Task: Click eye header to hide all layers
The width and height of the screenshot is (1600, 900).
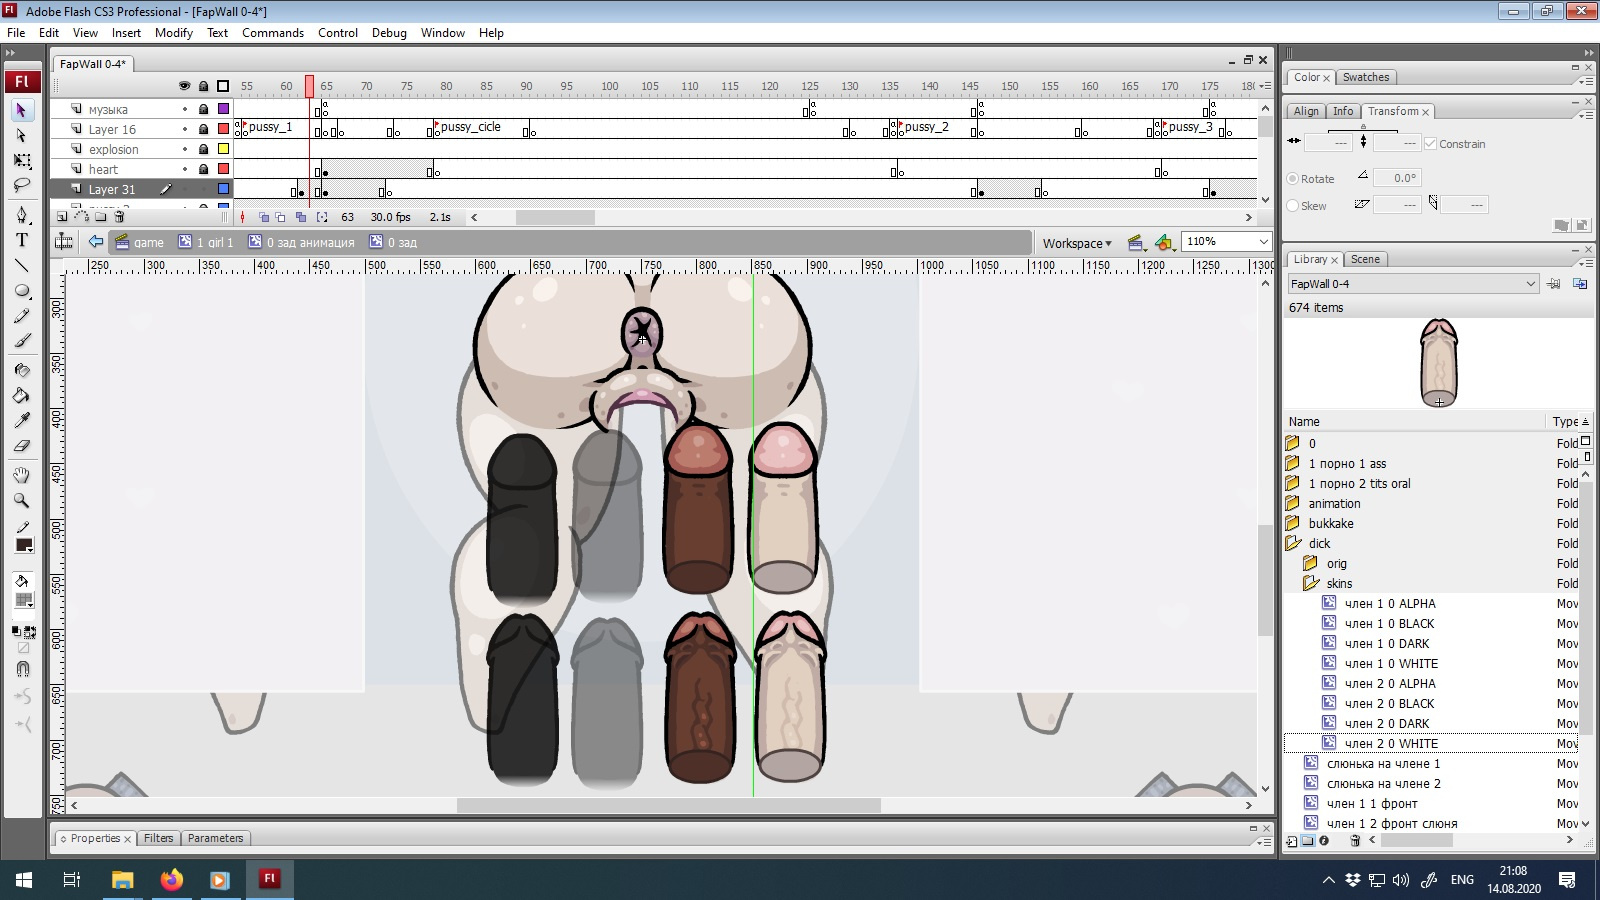Action: coord(184,86)
